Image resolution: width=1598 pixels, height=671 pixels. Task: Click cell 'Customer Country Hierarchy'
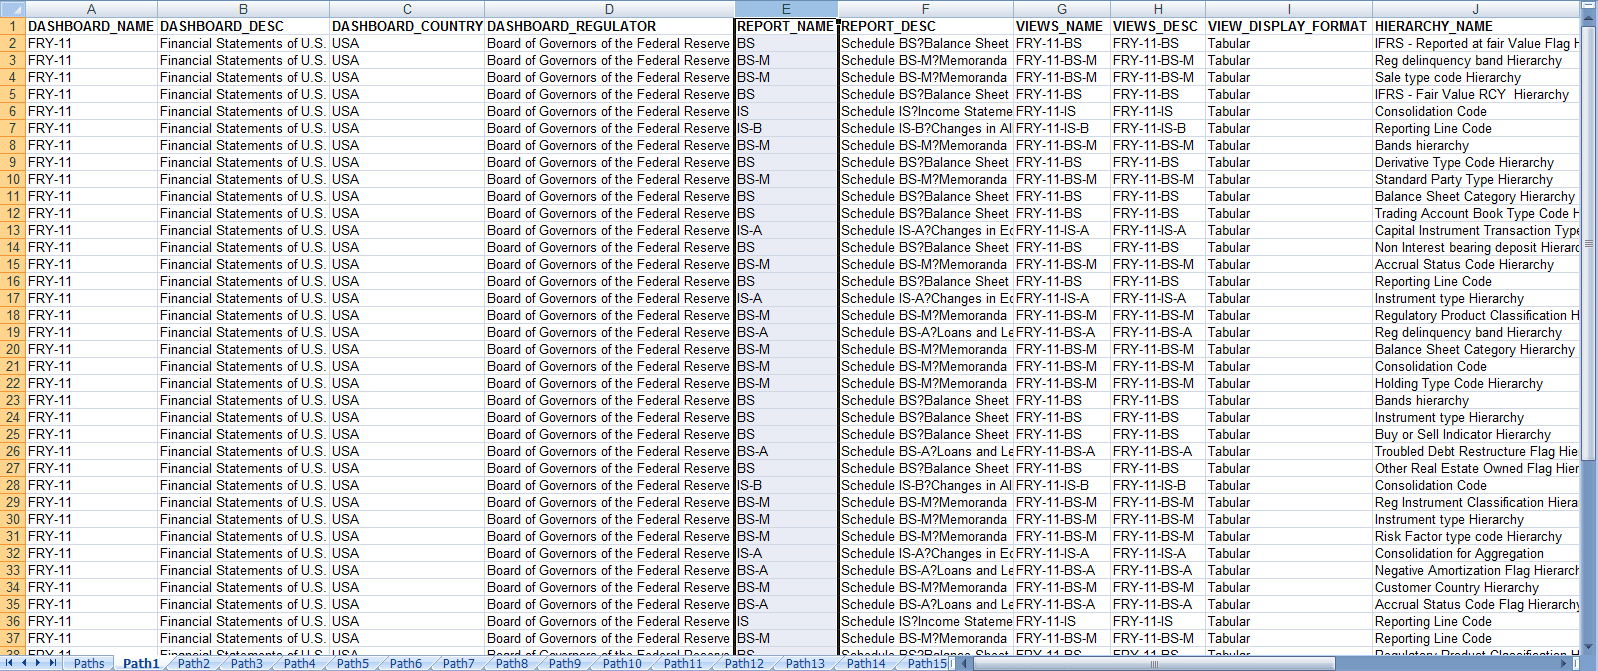tap(1476, 587)
